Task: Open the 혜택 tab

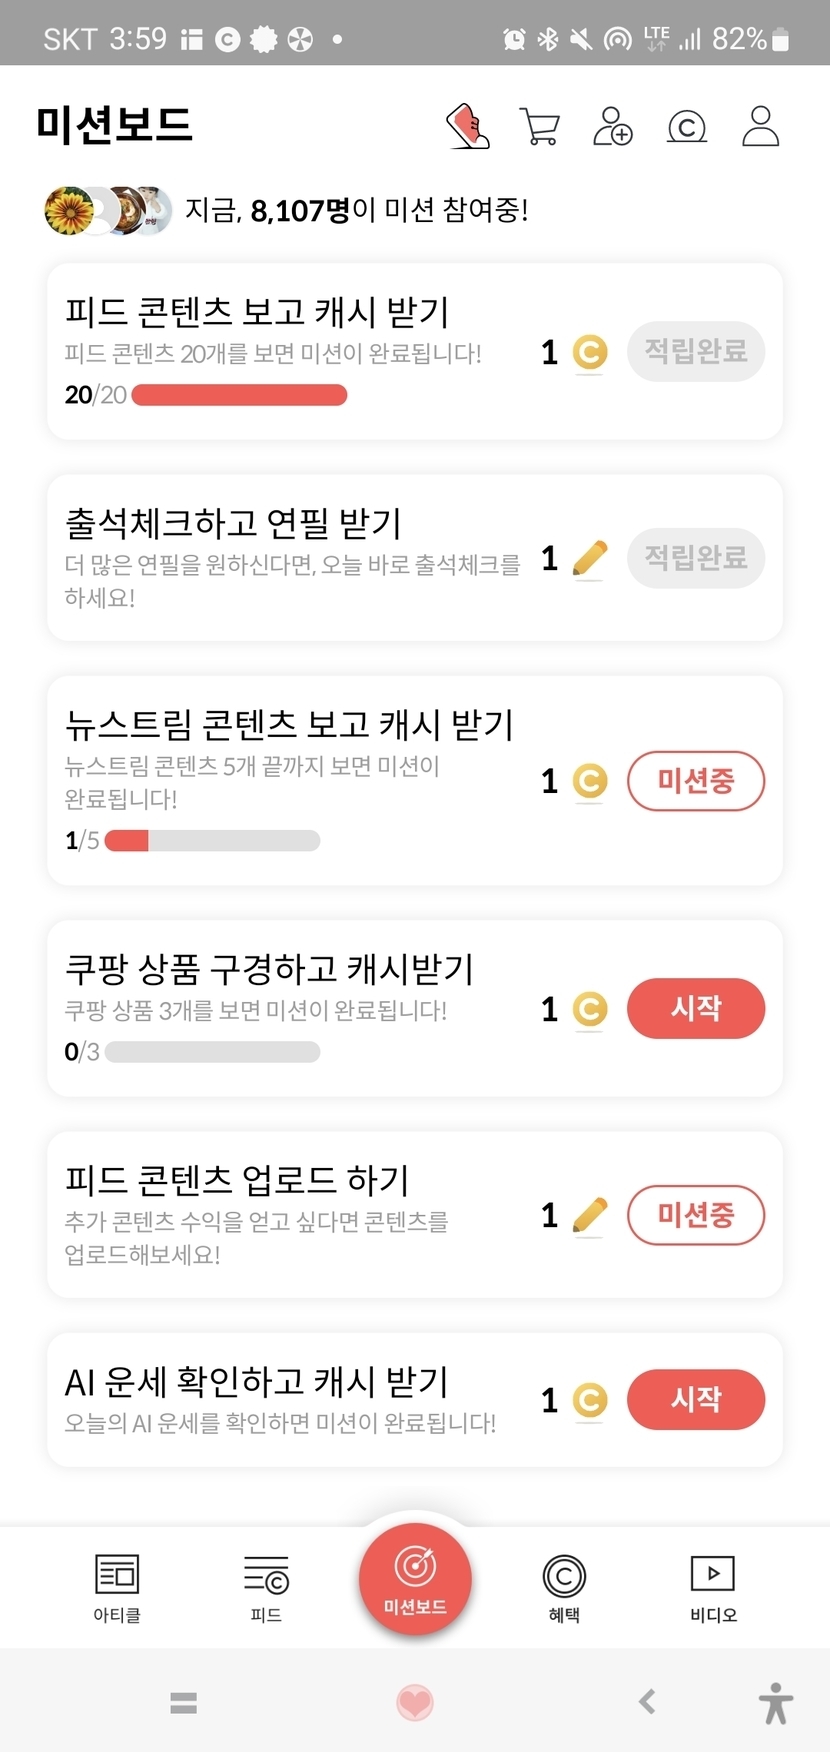Action: [x=564, y=1587]
